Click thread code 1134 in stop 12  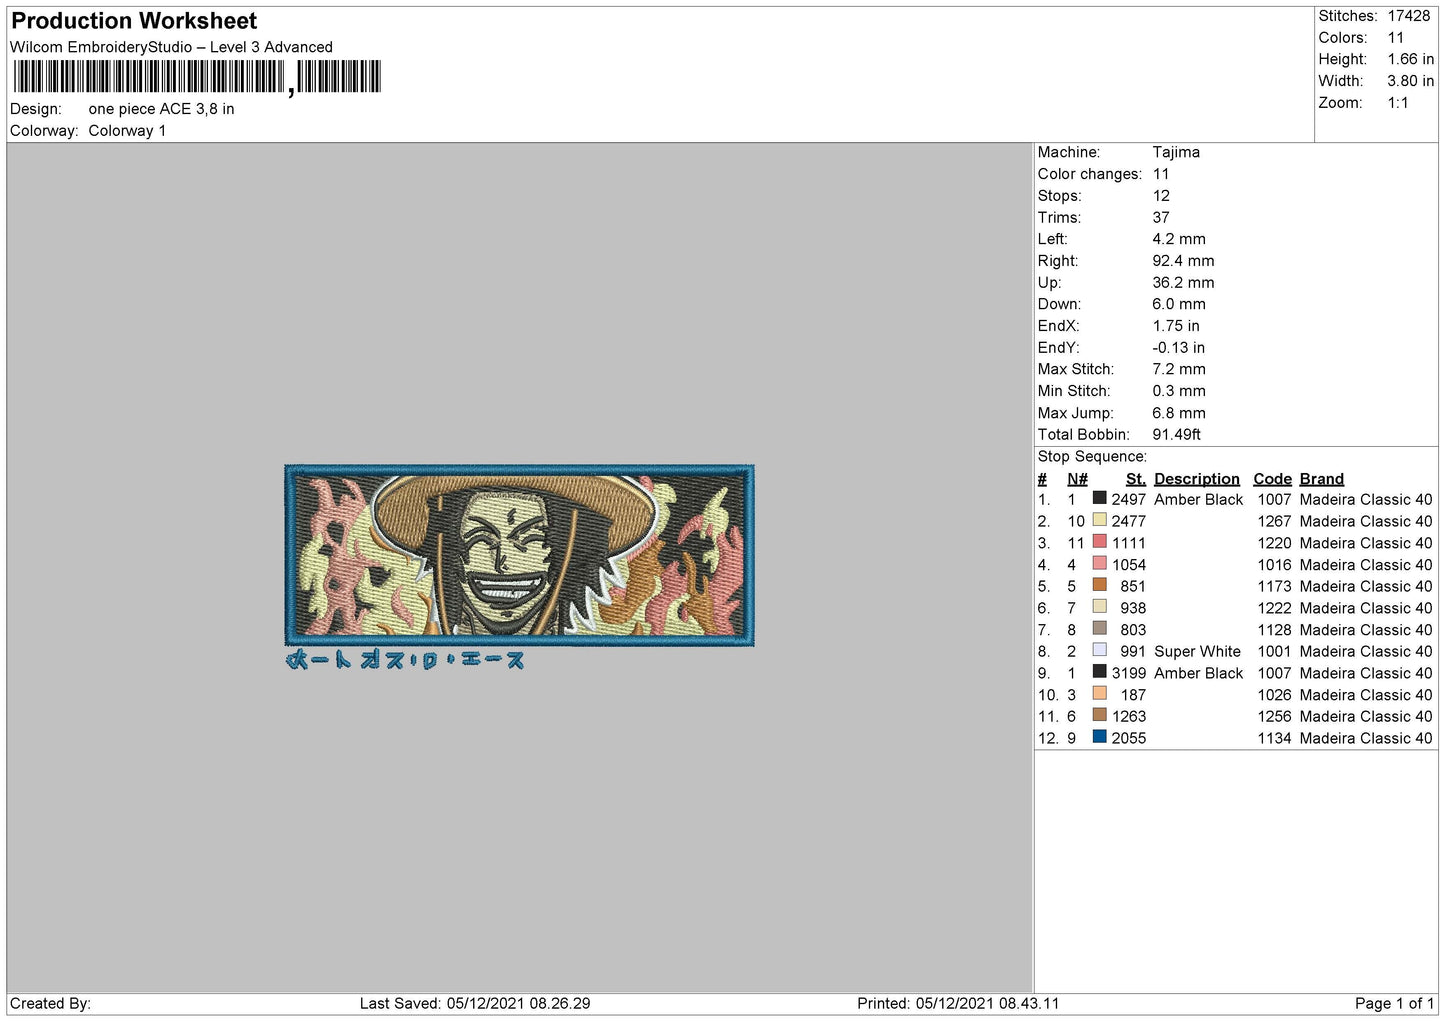(x=1274, y=738)
